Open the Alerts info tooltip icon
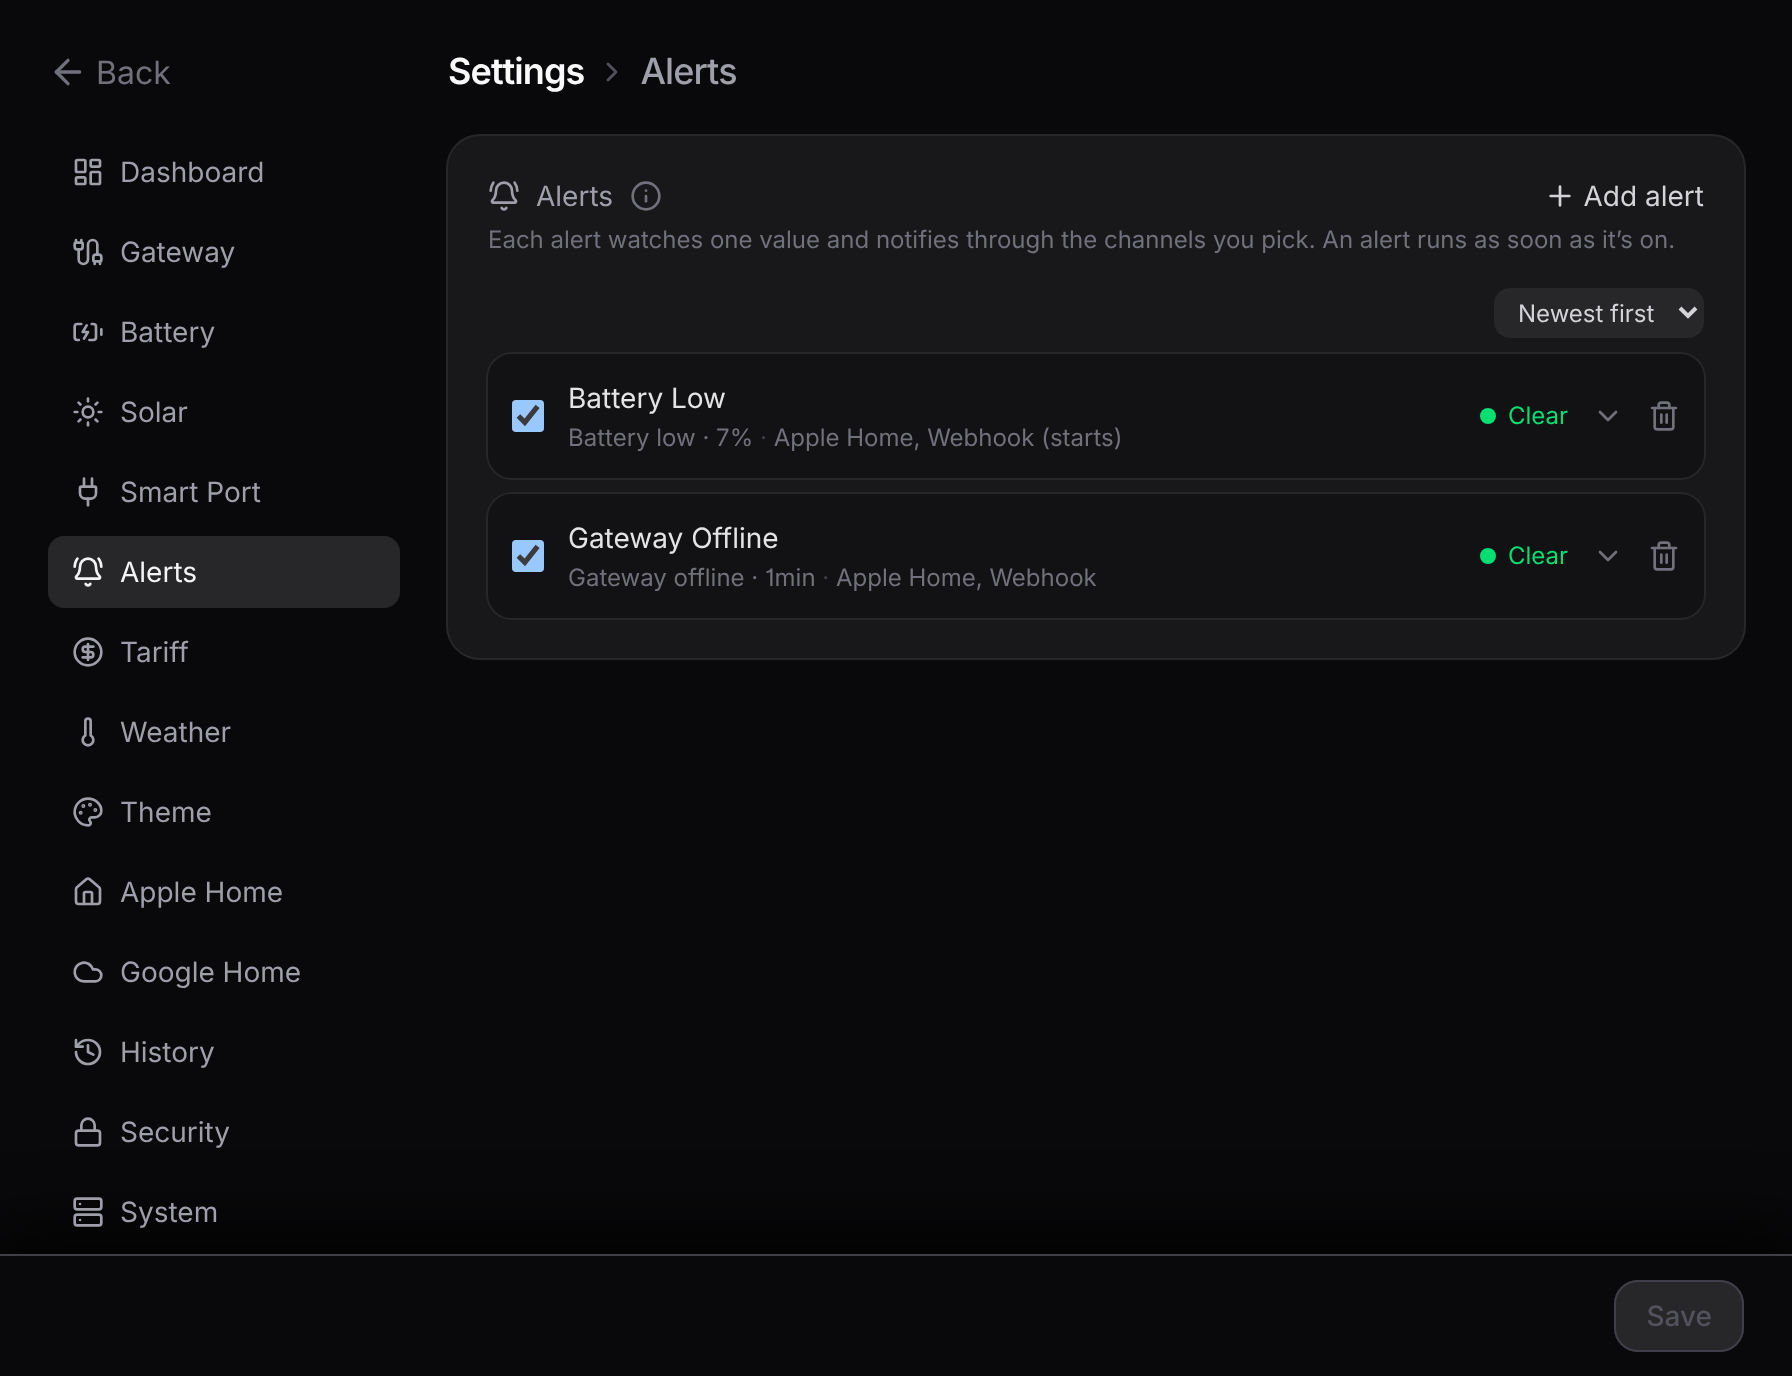 646,196
